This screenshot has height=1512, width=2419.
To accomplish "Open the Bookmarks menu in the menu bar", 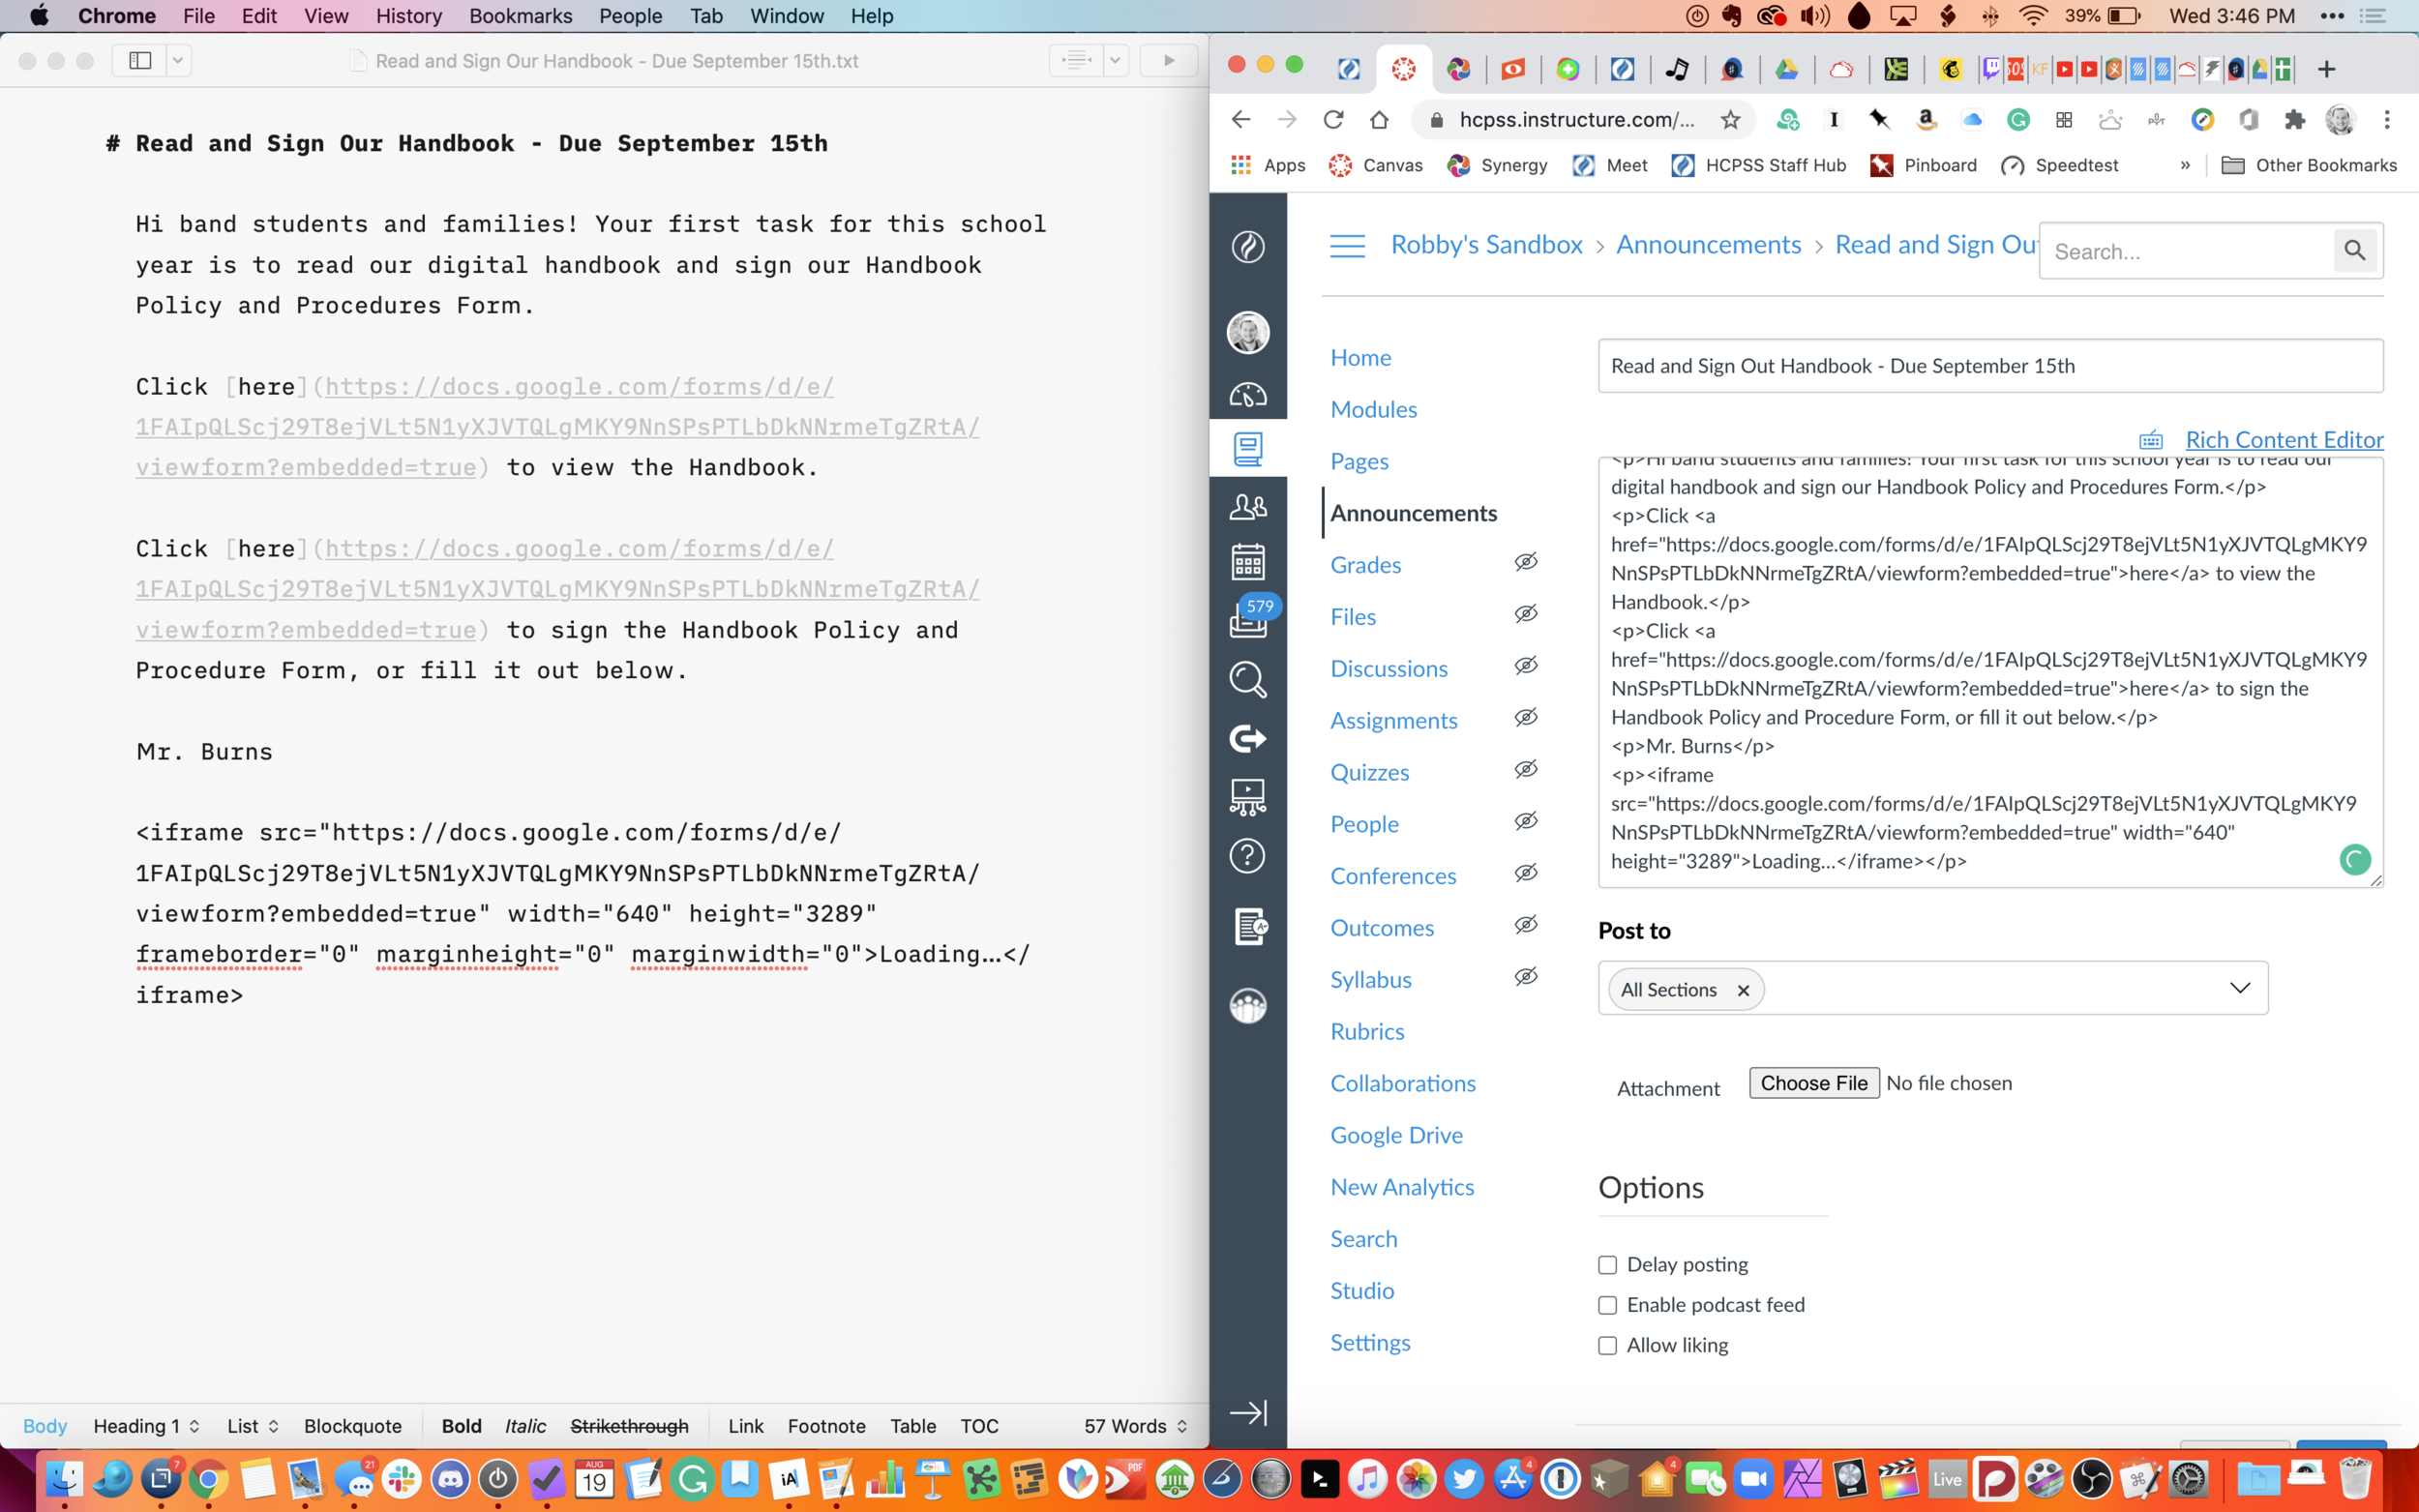I will (x=520, y=16).
